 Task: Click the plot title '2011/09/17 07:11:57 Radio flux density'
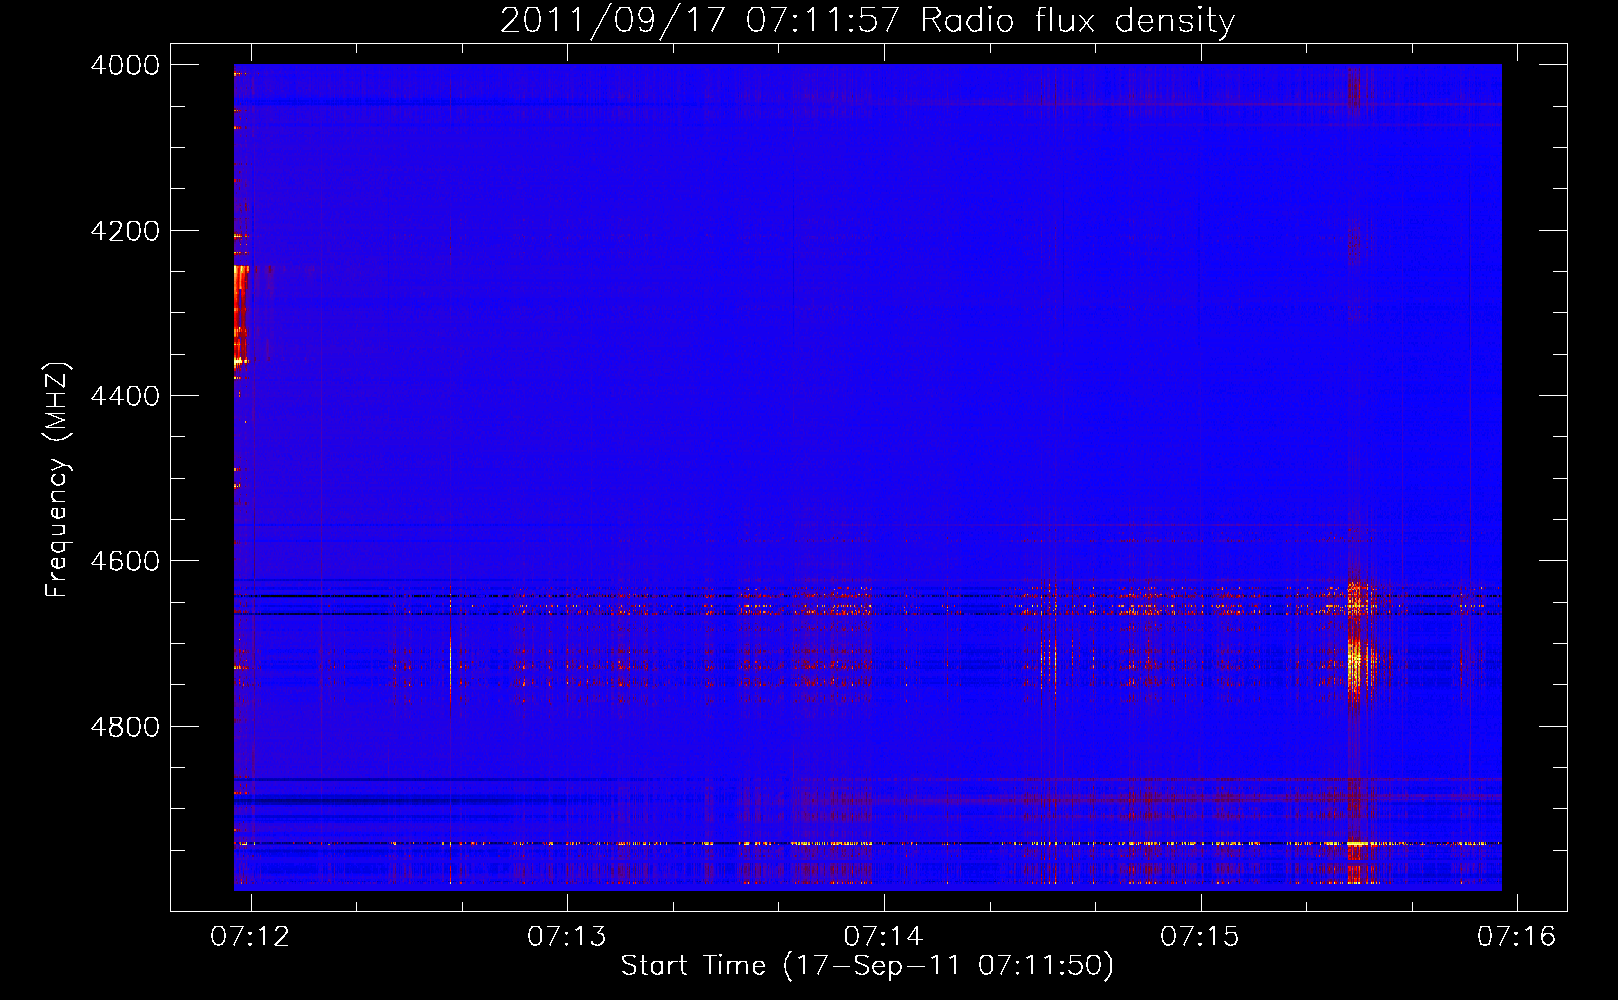click(867, 20)
